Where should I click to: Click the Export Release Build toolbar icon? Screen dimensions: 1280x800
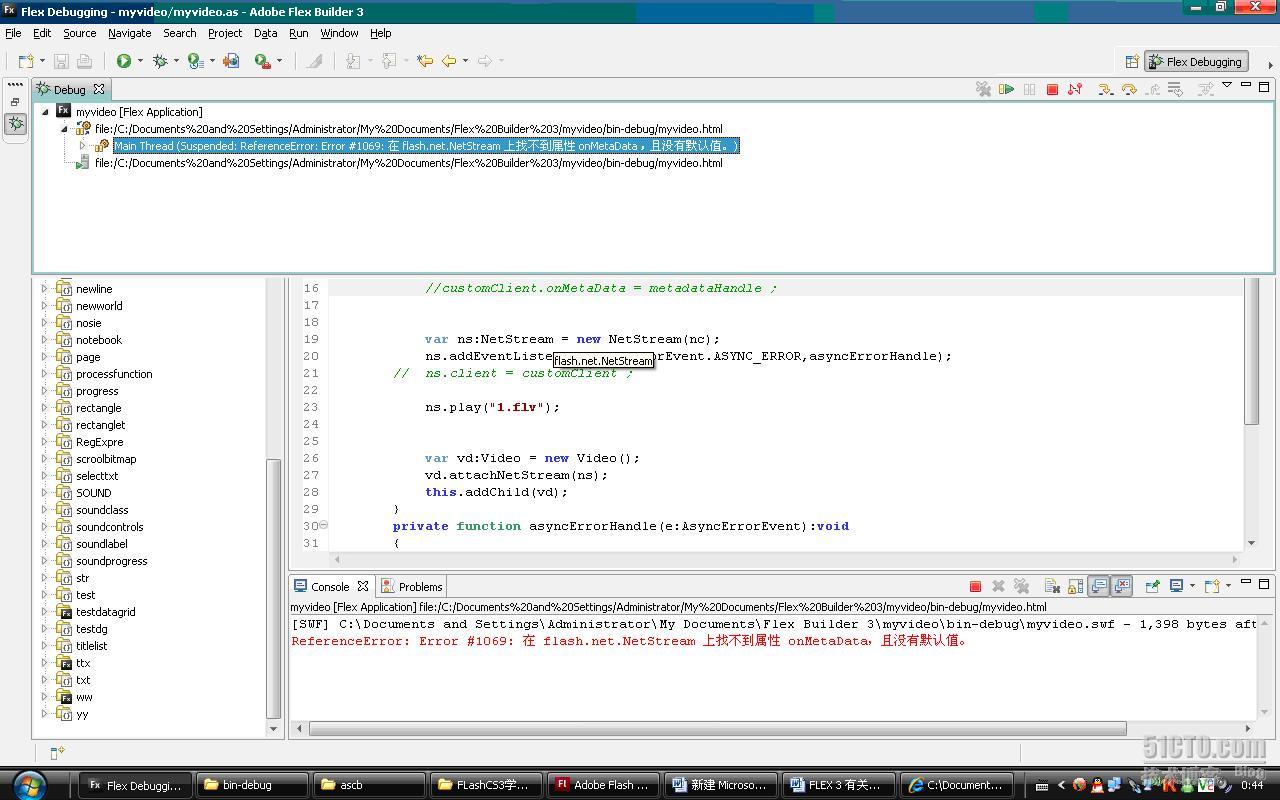pyautogui.click(x=231, y=61)
